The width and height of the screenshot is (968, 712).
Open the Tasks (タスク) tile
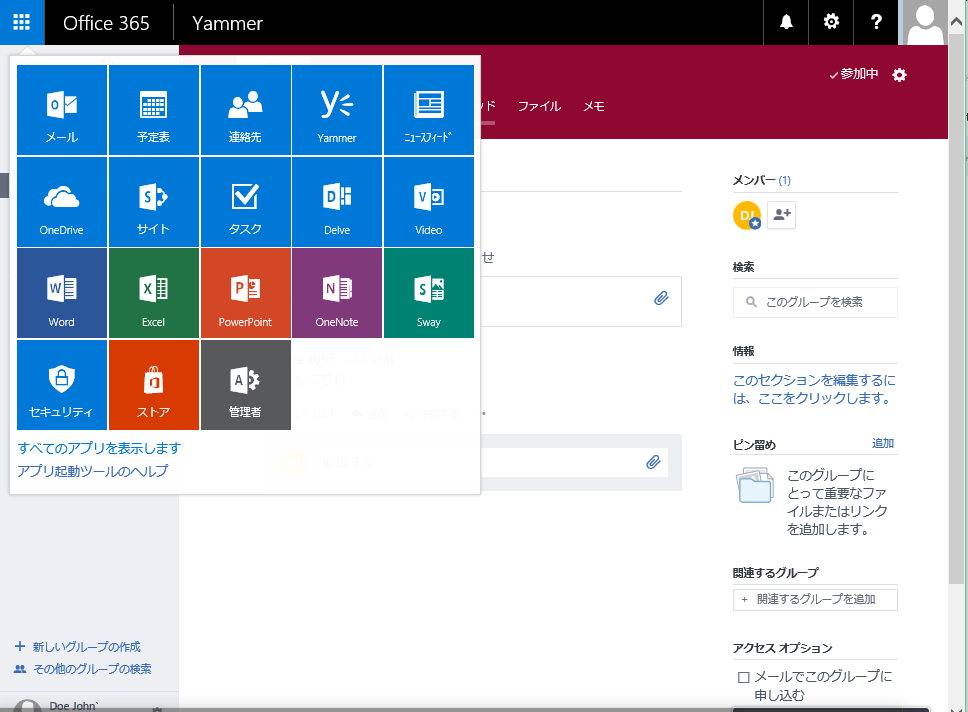coord(246,202)
